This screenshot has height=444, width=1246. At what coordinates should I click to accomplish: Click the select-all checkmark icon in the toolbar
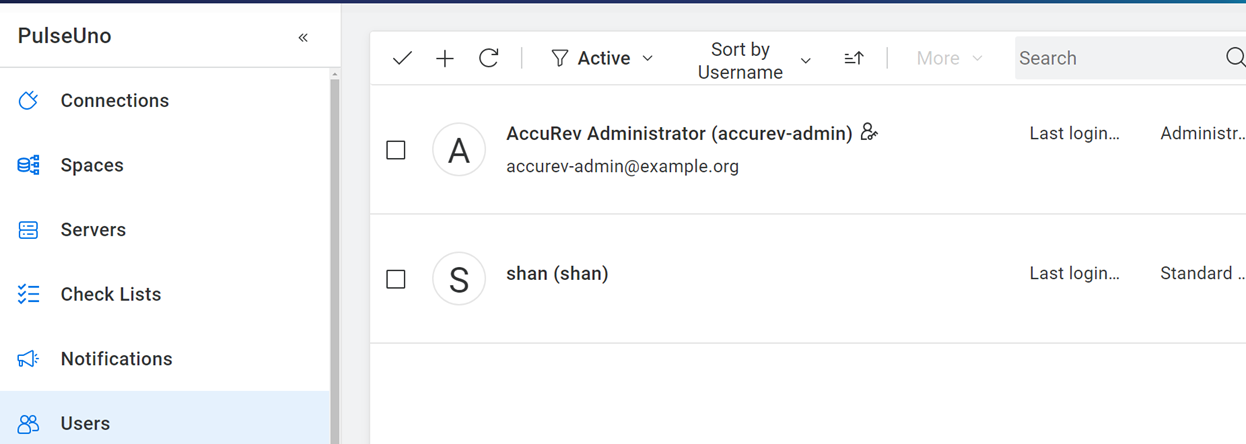click(x=402, y=58)
